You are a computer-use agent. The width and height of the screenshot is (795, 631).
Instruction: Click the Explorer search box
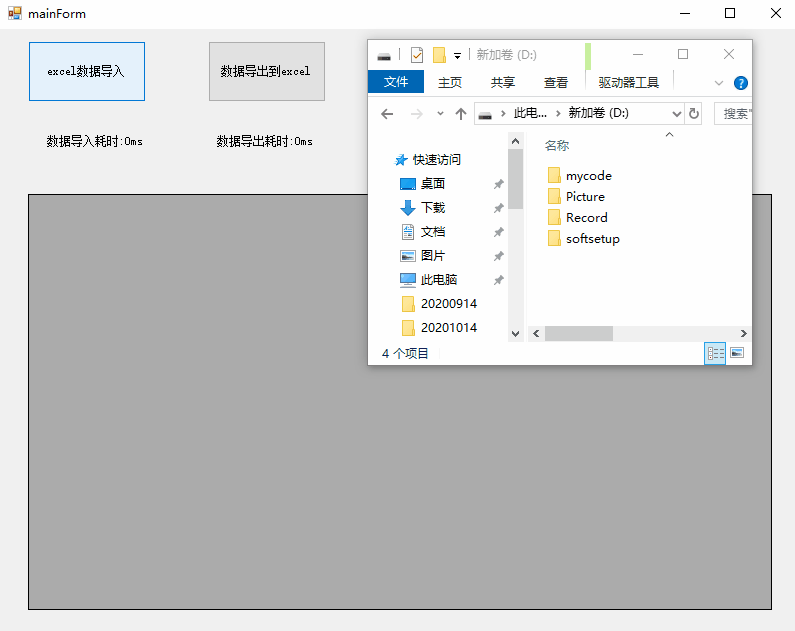tap(733, 114)
